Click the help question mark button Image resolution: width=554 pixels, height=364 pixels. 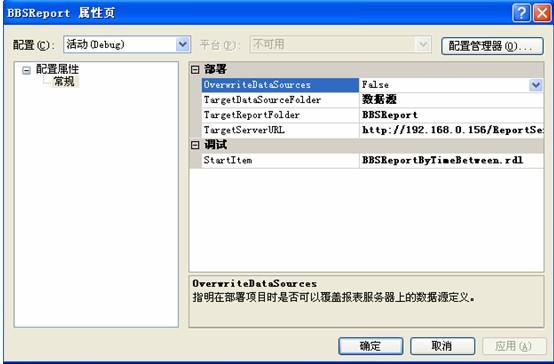point(521,13)
